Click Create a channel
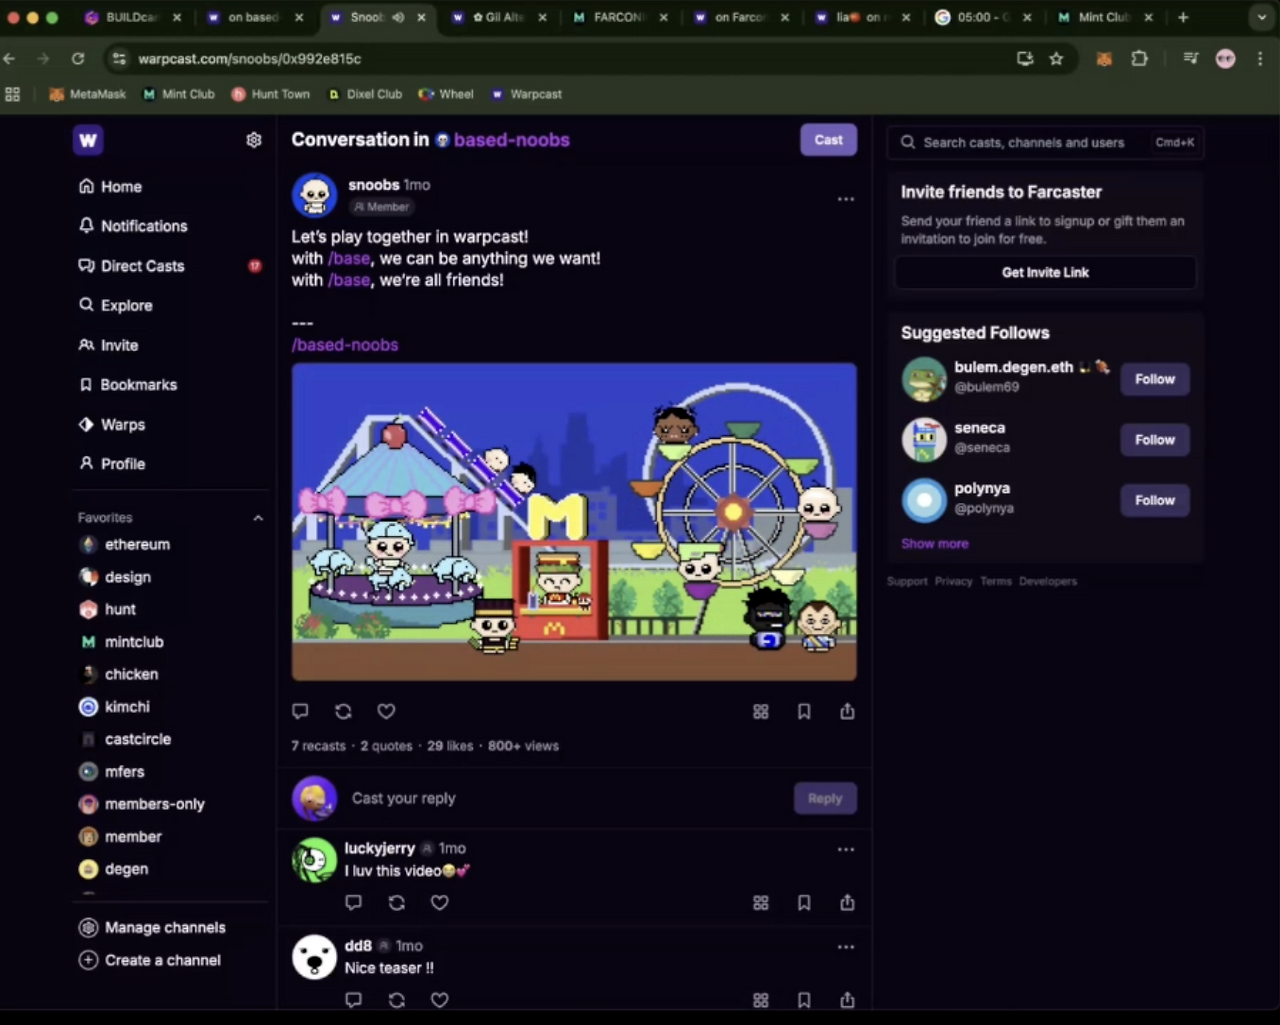 (150, 960)
